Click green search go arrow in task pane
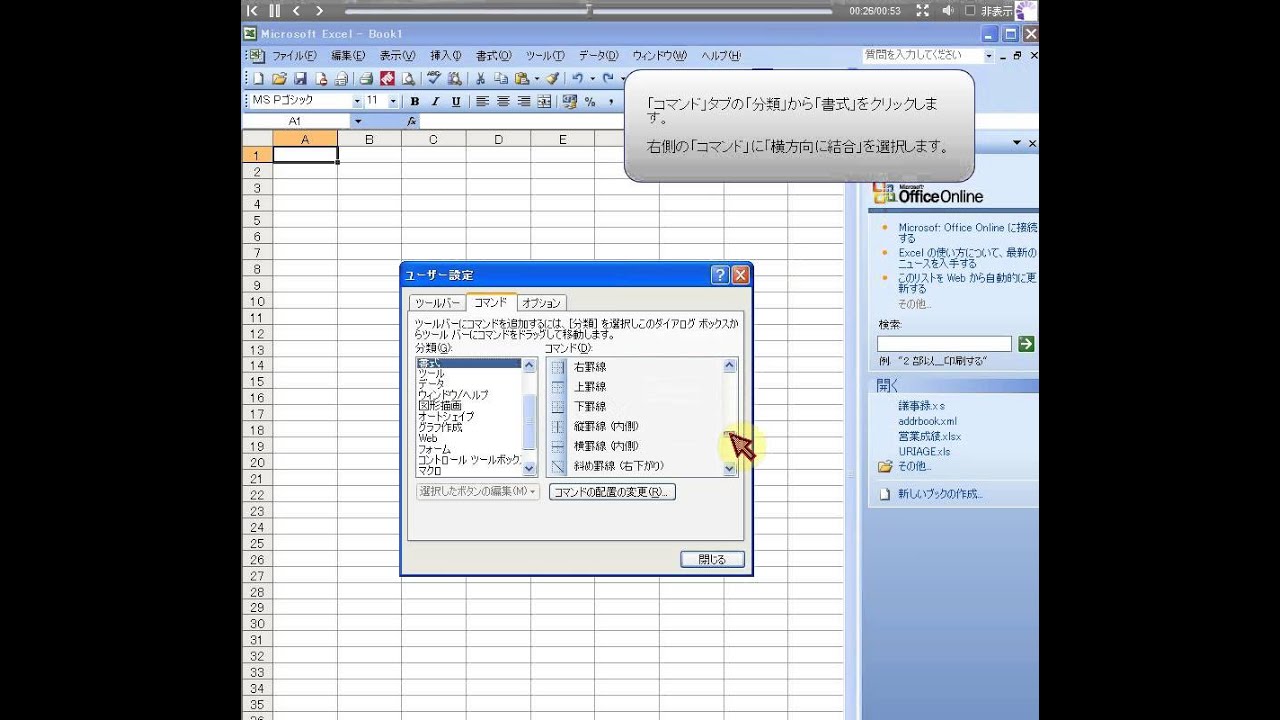 (x=1026, y=344)
